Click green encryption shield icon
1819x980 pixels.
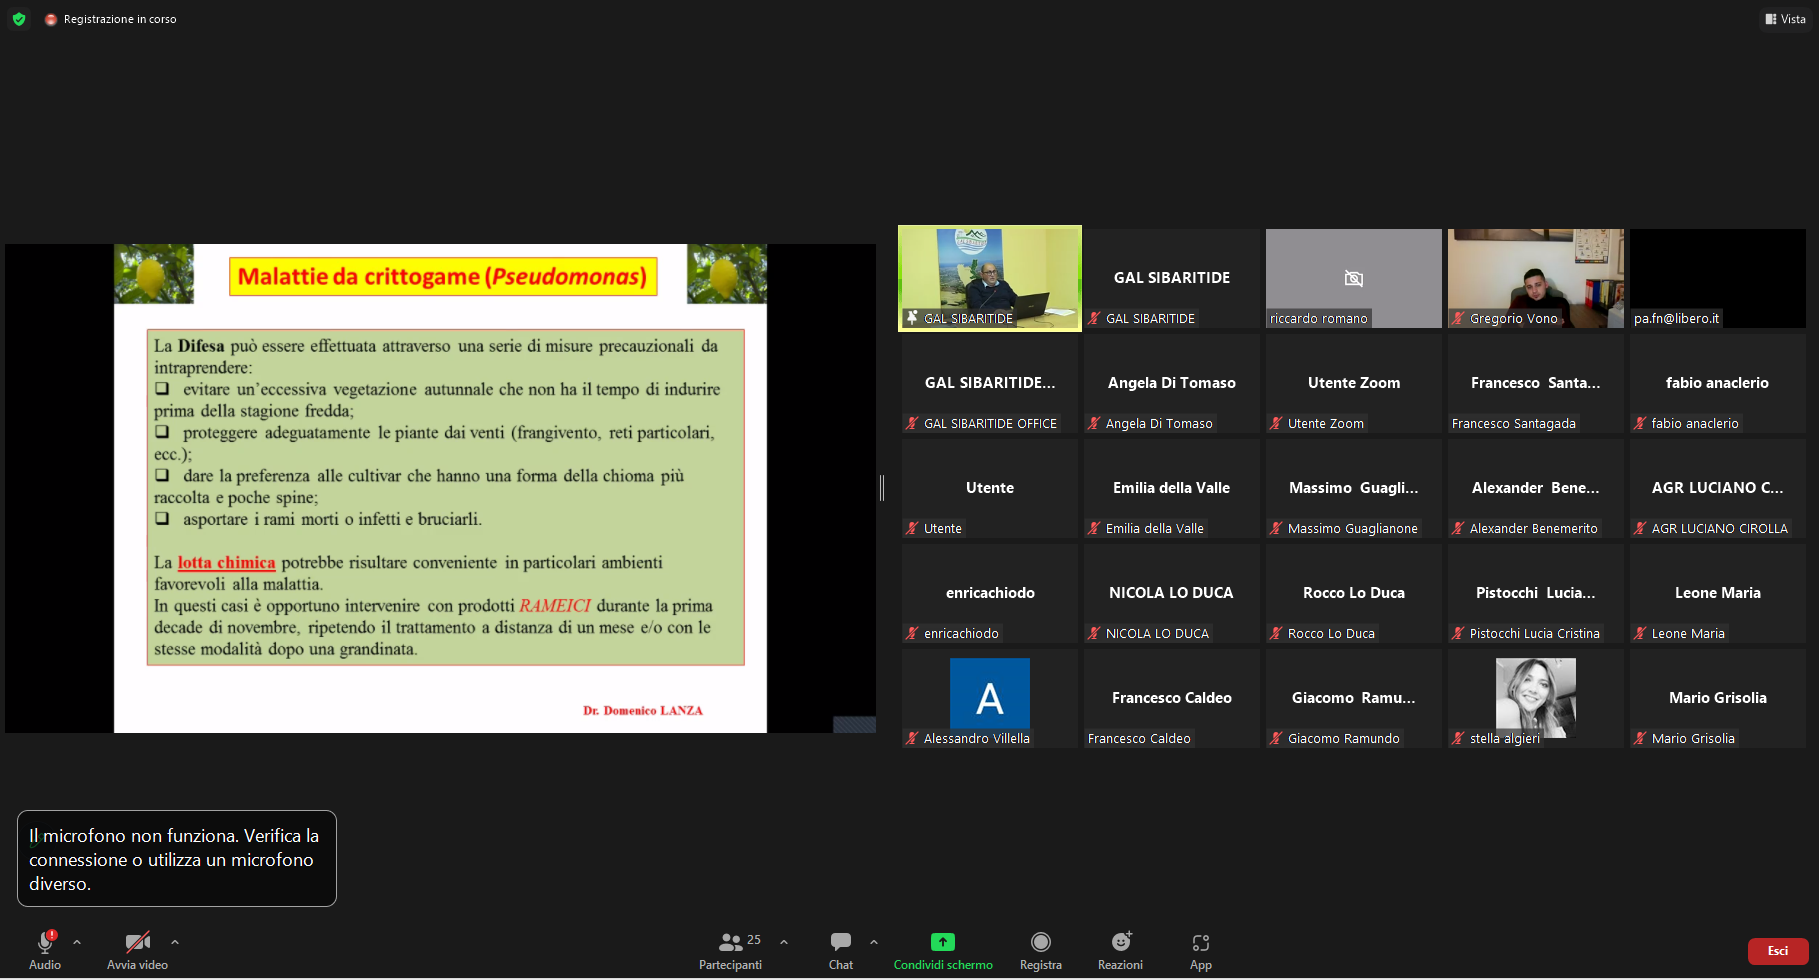pos(19,19)
